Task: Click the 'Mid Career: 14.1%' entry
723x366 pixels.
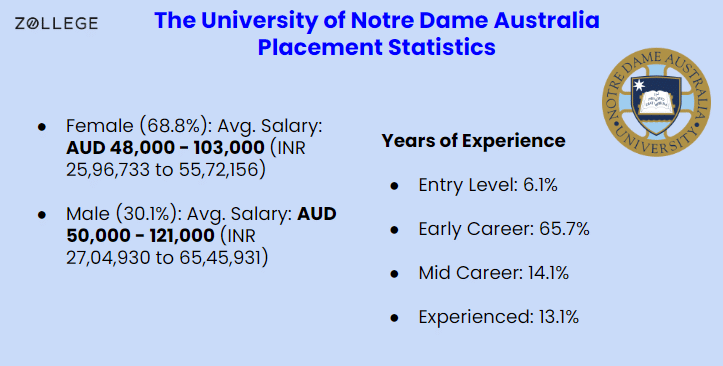Action: click(x=493, y=273)
